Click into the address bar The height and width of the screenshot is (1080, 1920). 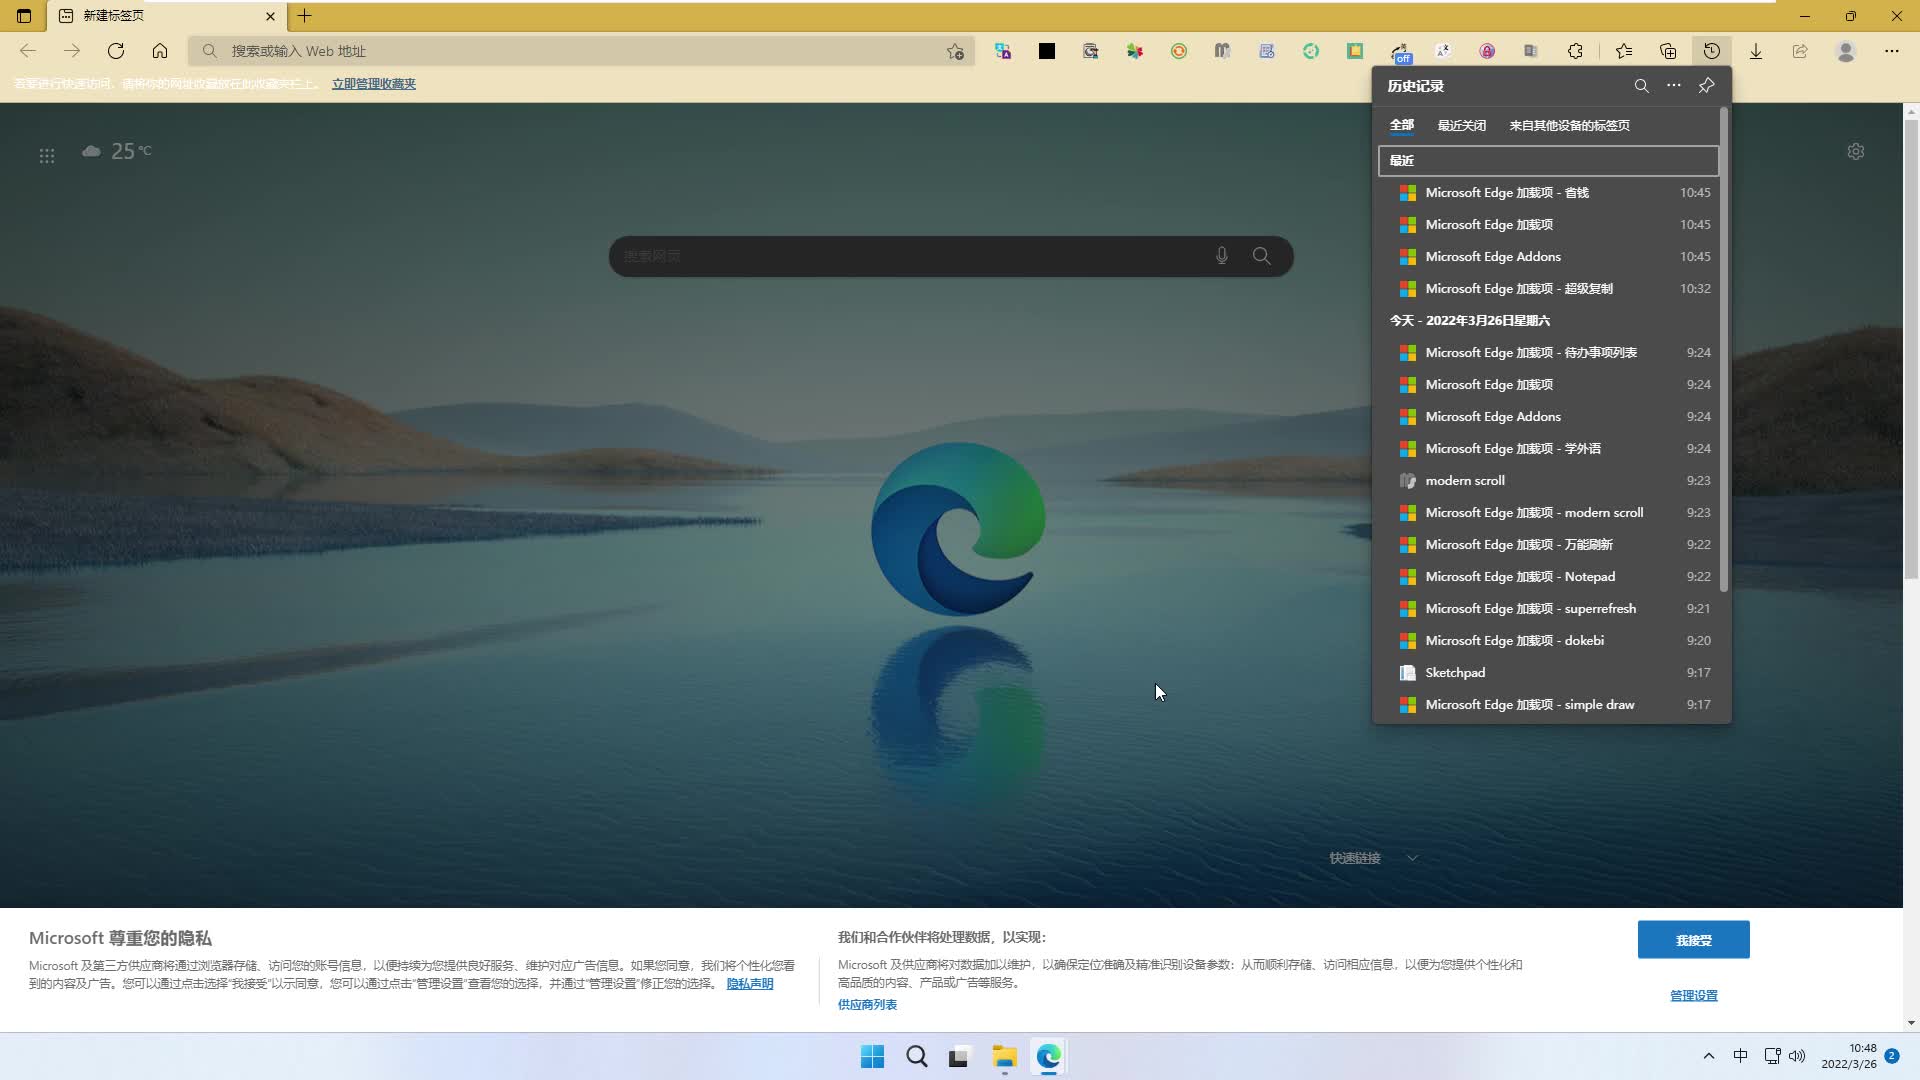click(580, 51)
